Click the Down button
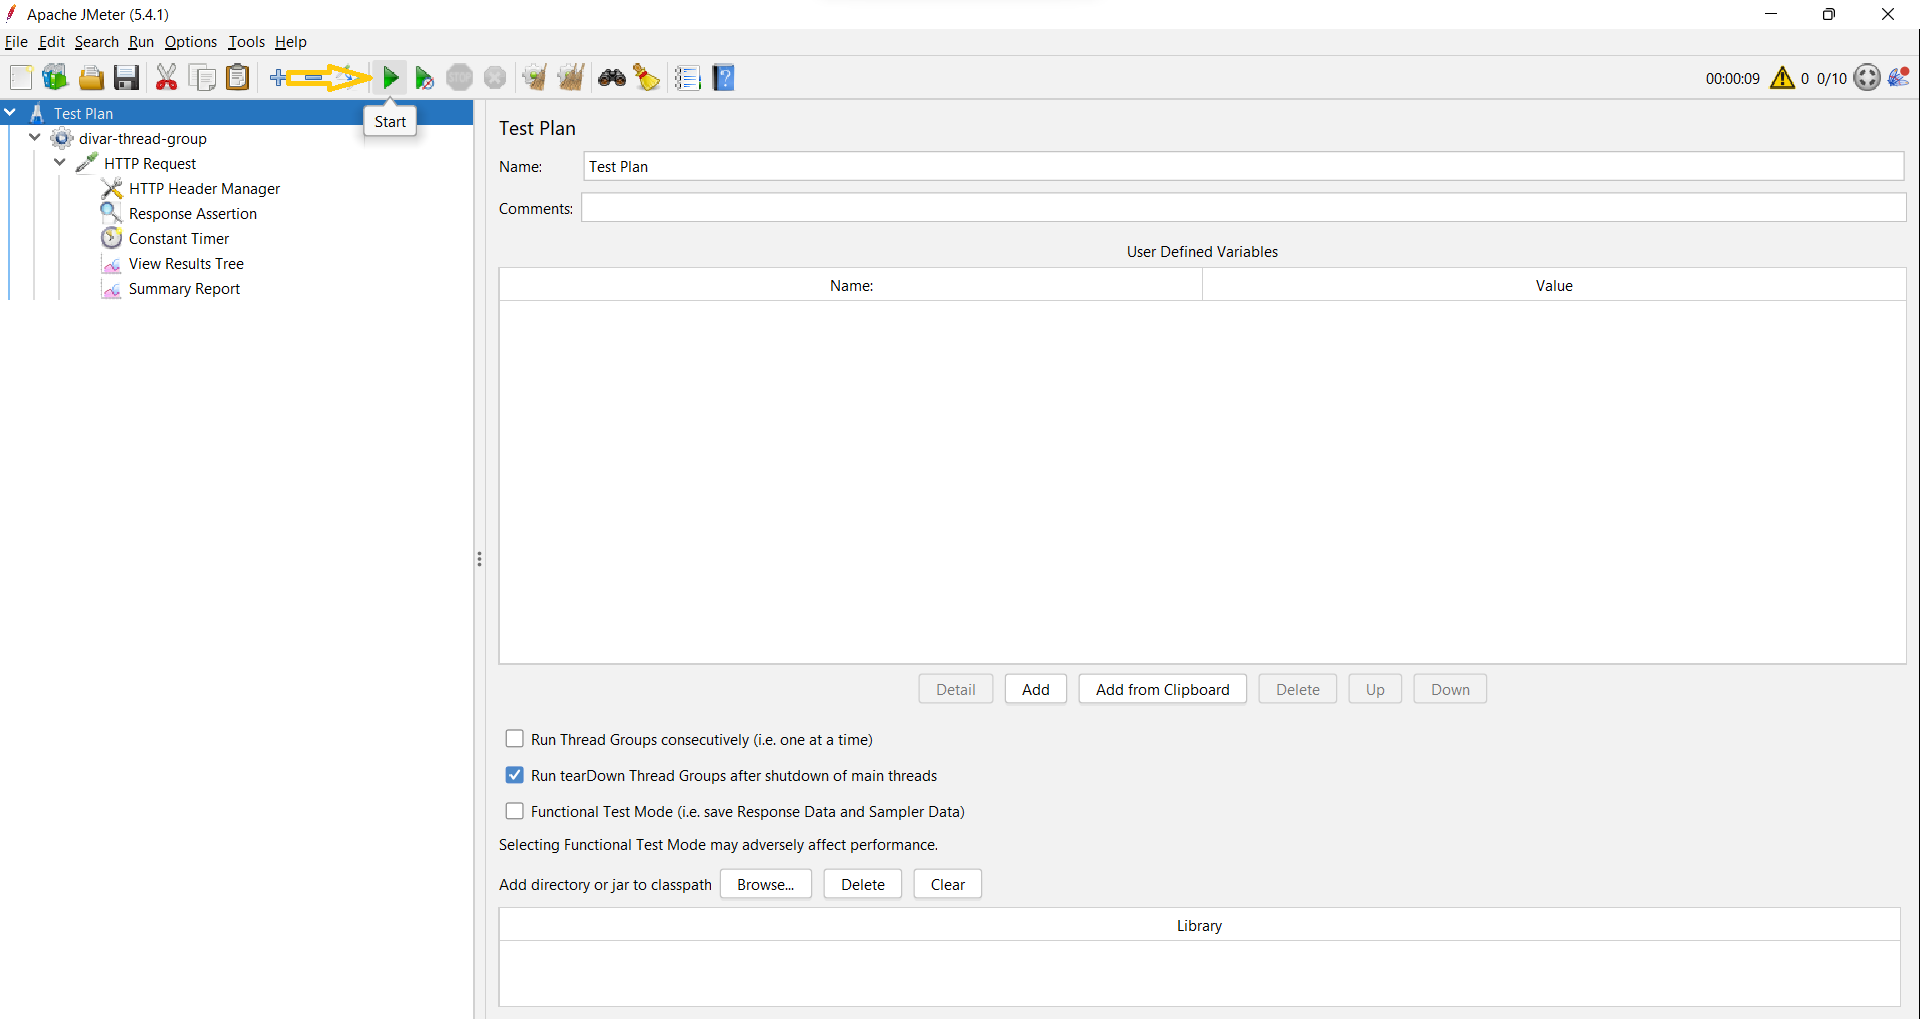Screen dimensions: 1920x1020 1450,689
